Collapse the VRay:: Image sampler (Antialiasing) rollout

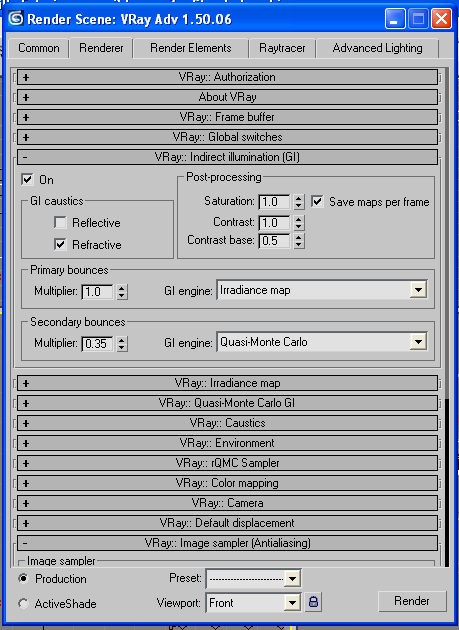(x=227, y=543)
